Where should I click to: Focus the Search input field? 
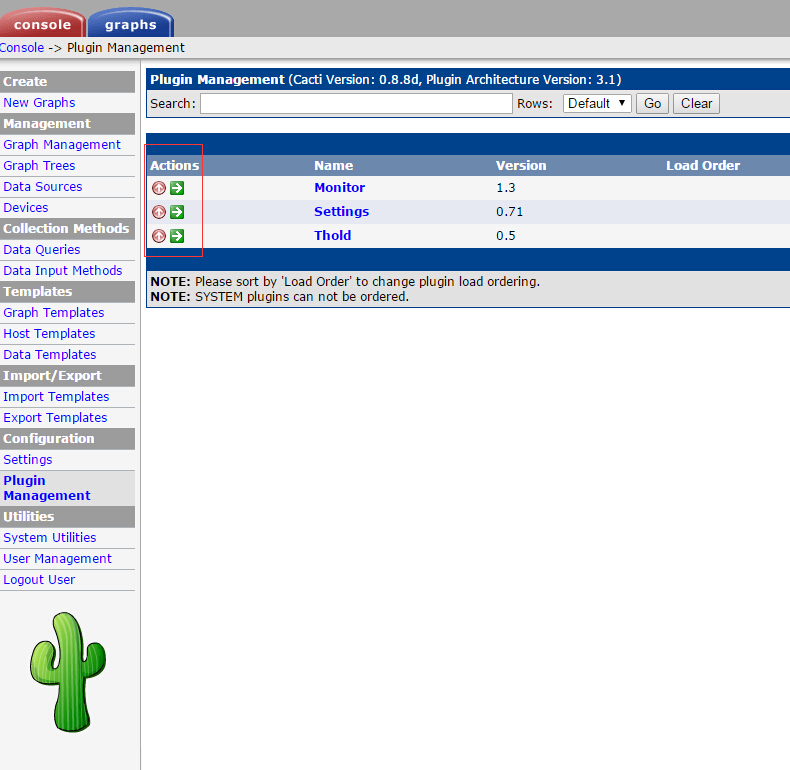tap(356, 103)
